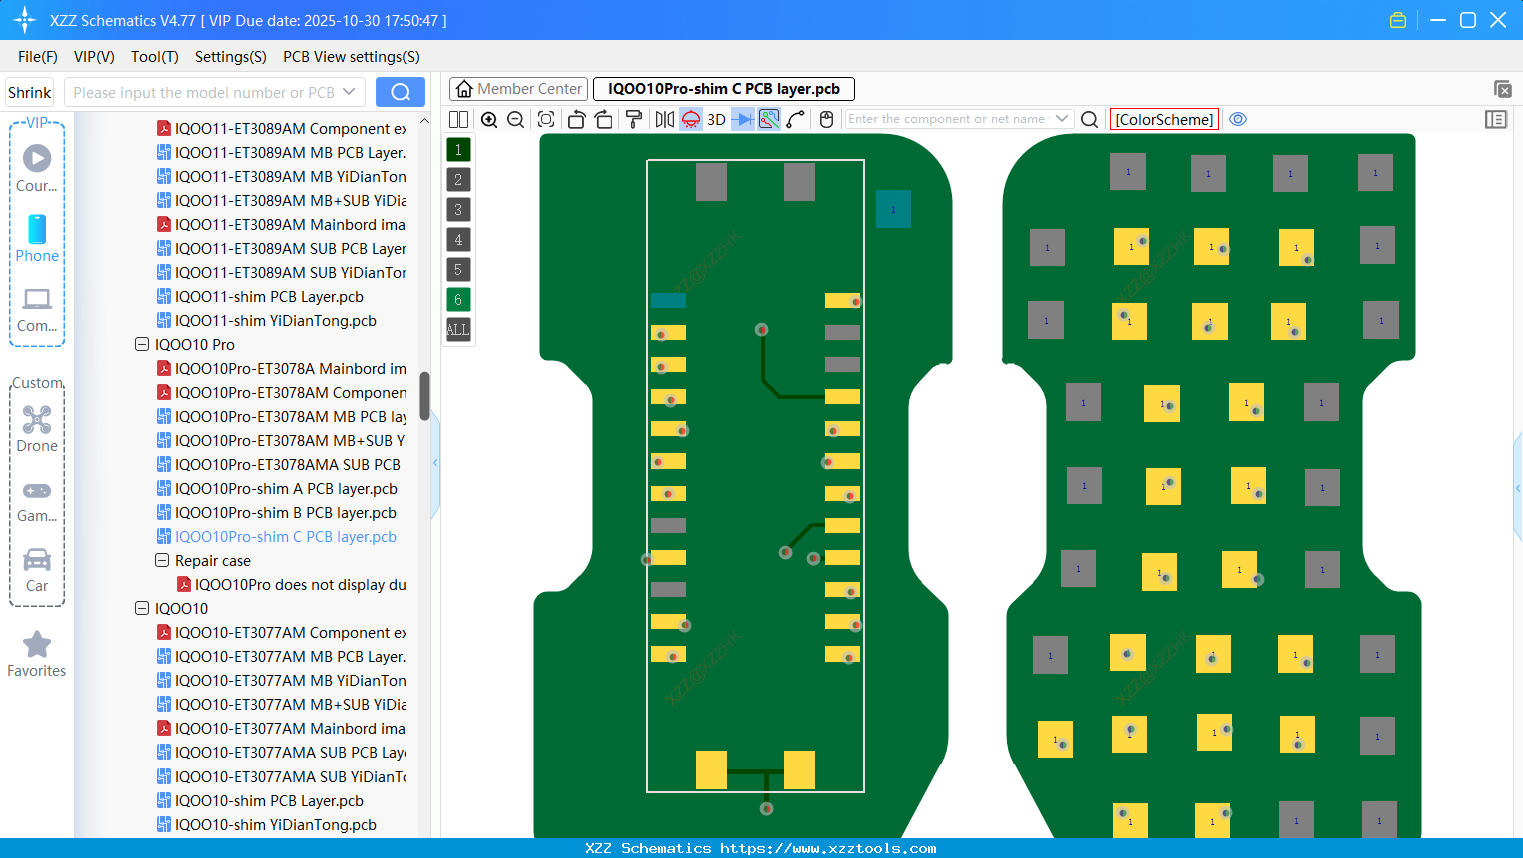Select the zoom out tool

pyautogui.click(x=514, y=119)
